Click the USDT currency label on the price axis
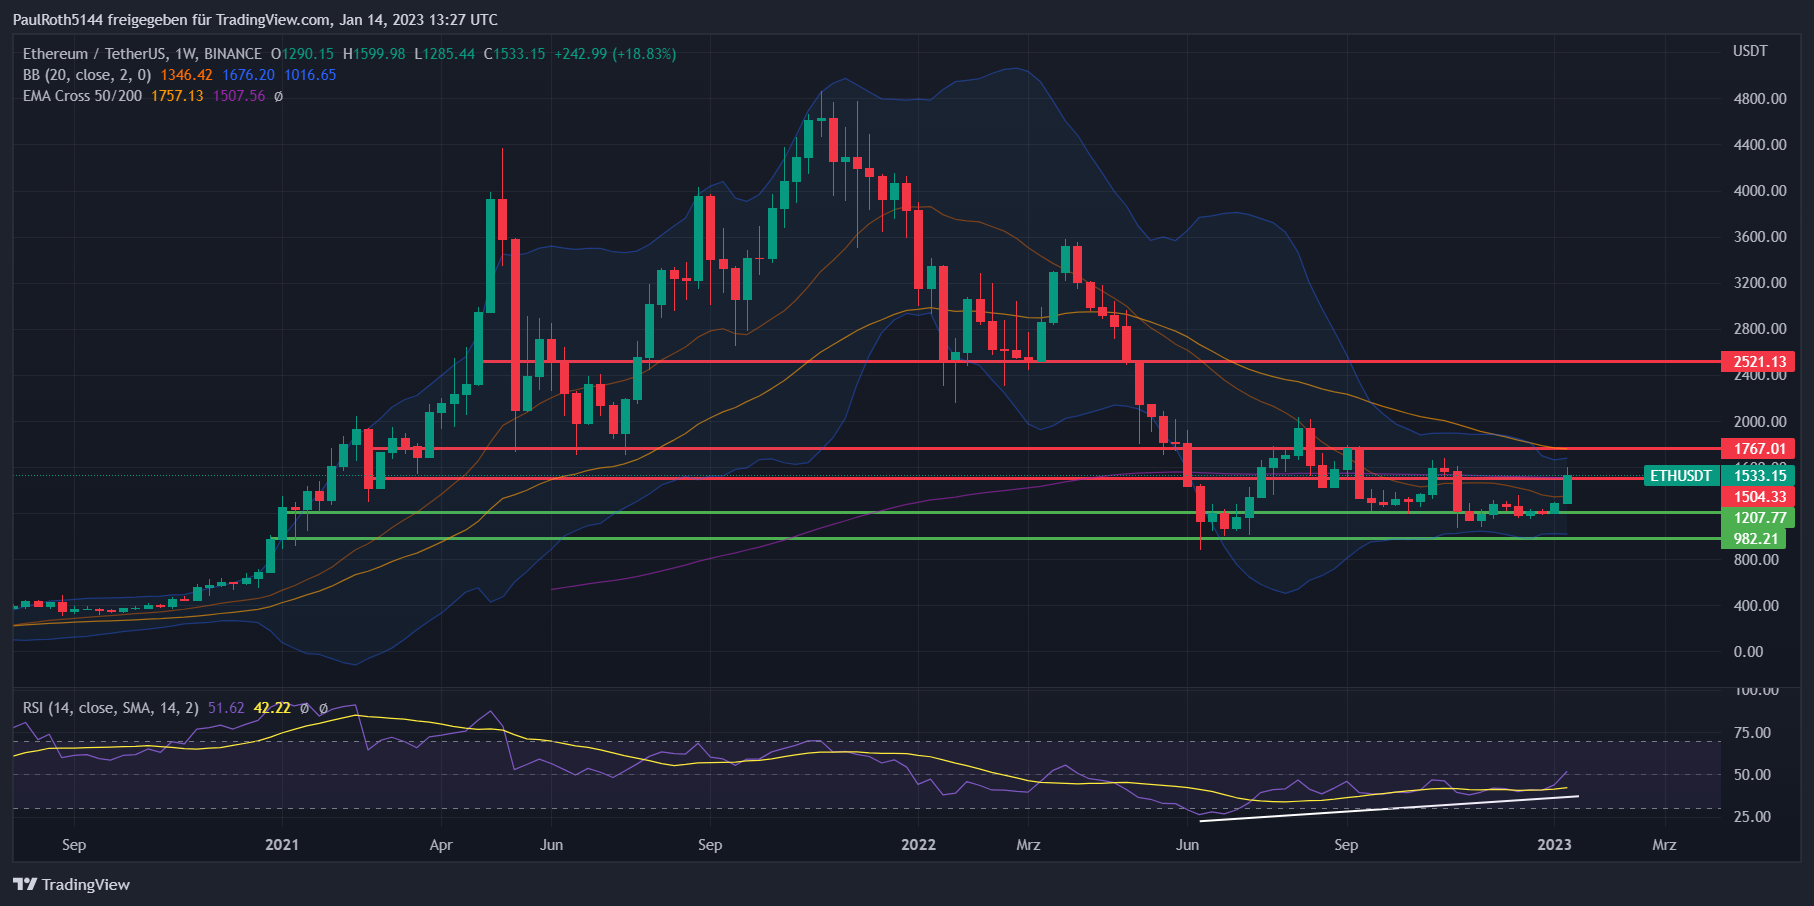Image resolution: width=1814 pixels, height=906 pixels. (1750, 51)
